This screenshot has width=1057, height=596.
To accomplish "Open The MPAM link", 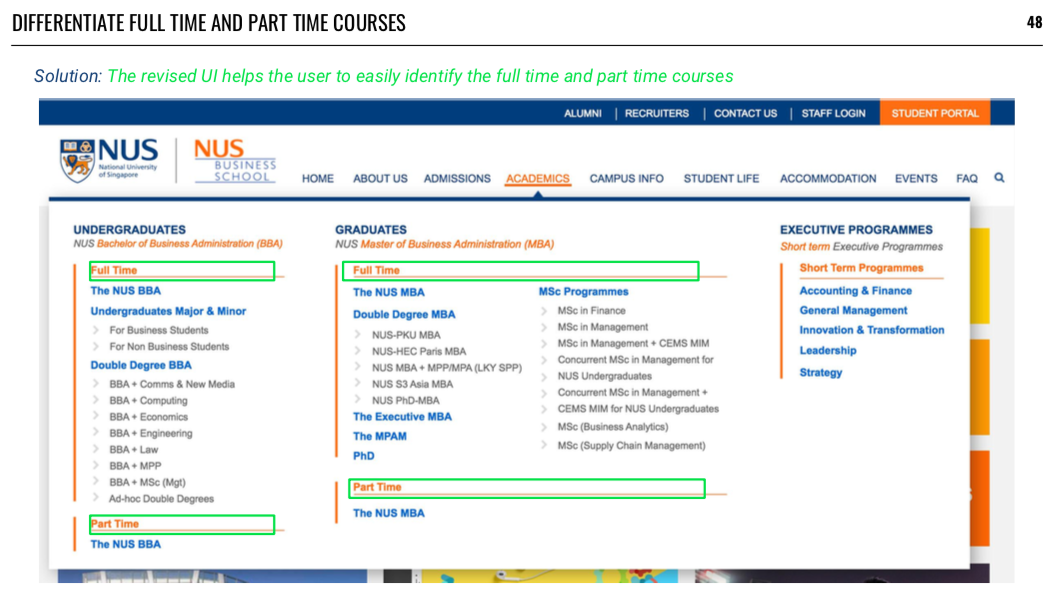I will (380, 436).
